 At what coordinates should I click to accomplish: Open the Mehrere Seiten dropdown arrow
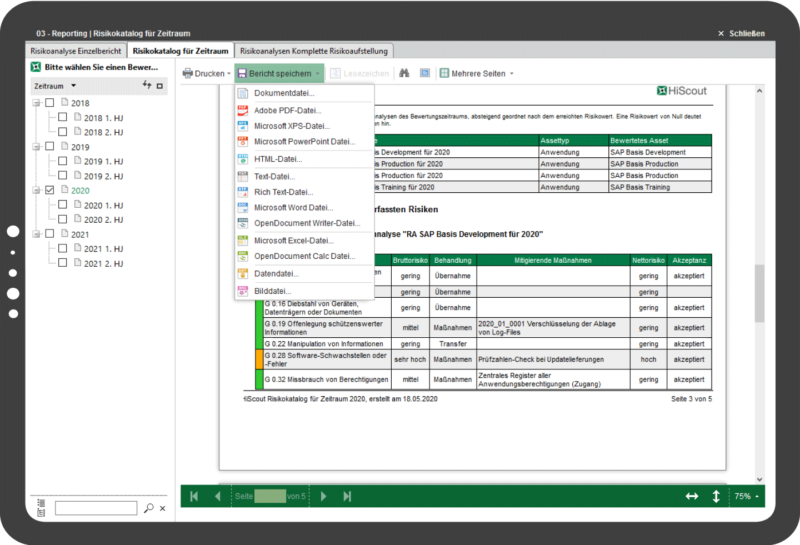point(511,73)
